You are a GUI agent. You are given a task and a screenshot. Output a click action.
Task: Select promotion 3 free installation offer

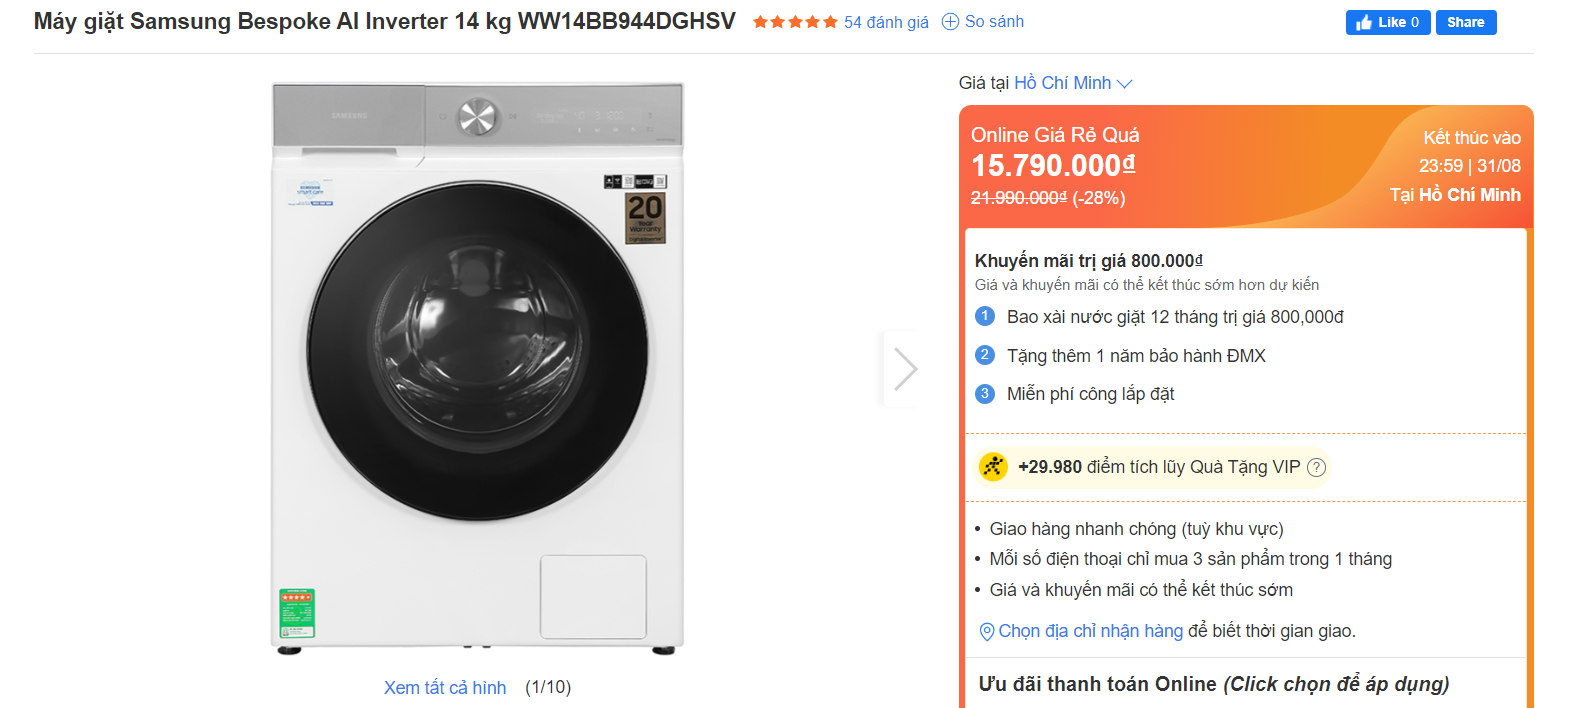(1090, 394)
